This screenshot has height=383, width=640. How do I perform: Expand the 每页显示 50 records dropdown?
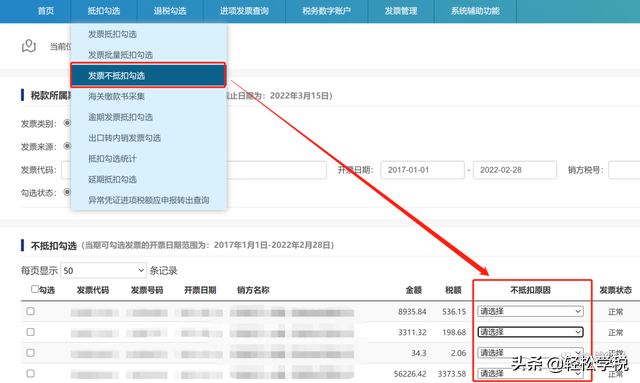point(104,270)
